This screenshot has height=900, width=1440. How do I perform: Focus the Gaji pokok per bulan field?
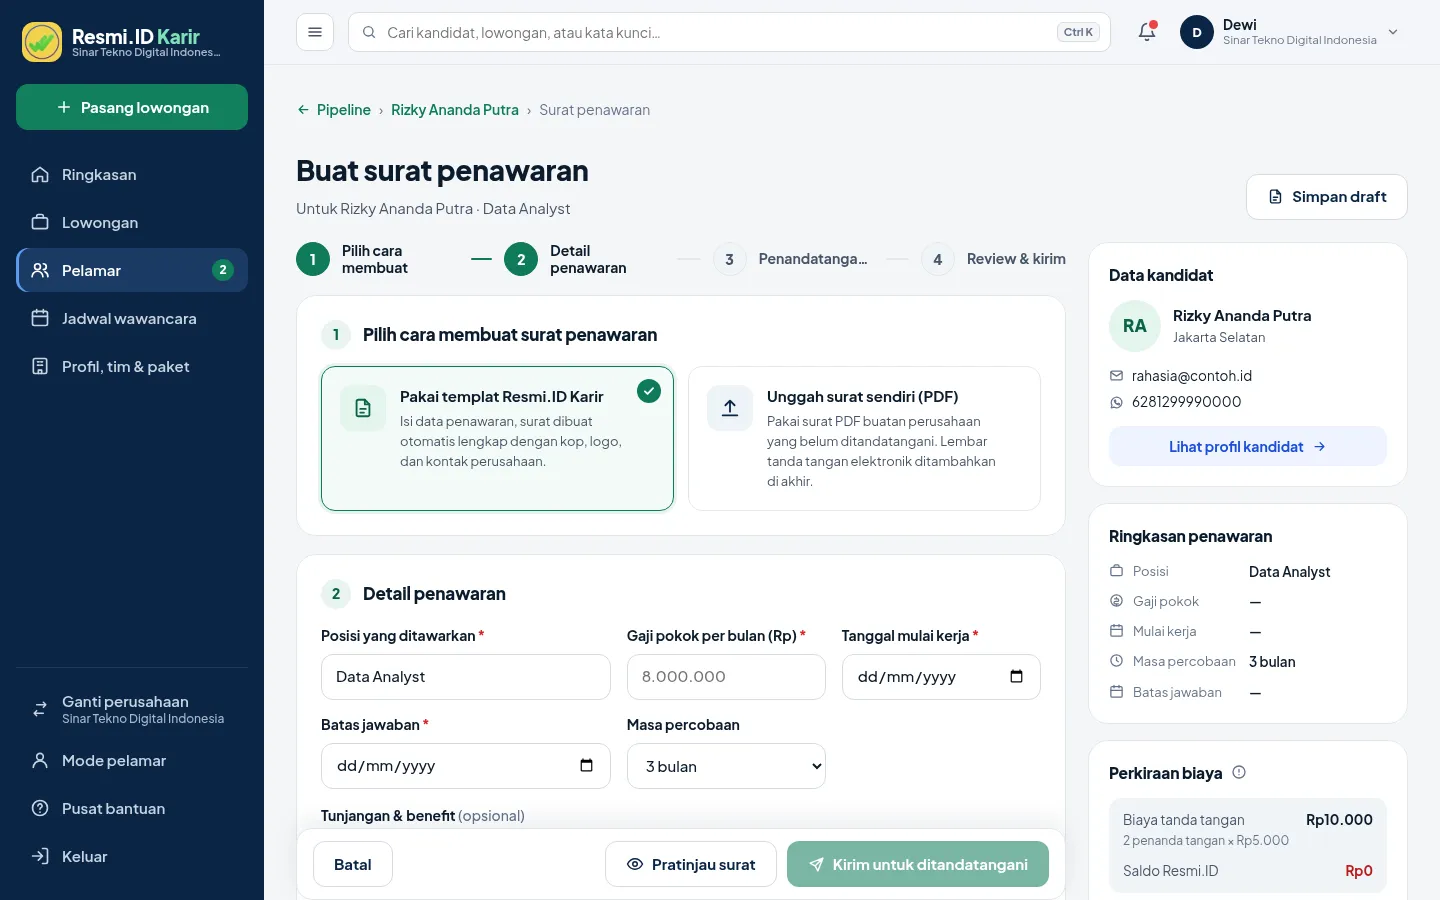coord(726,677)
